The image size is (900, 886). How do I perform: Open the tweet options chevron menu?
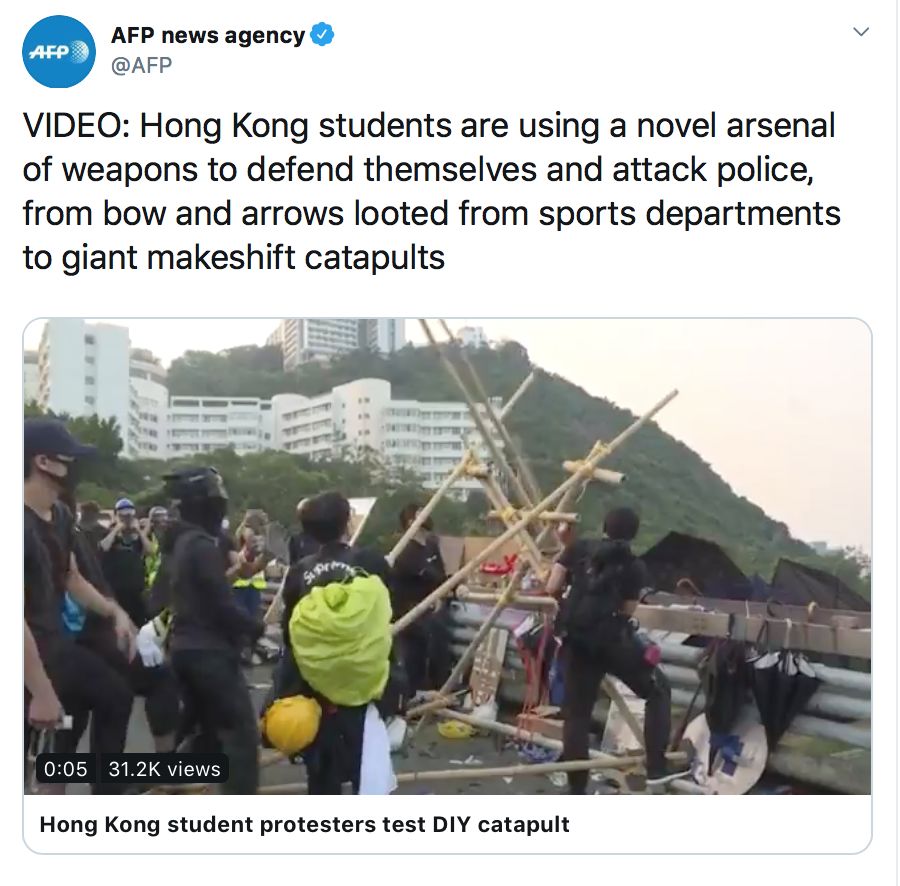point(861,32)
